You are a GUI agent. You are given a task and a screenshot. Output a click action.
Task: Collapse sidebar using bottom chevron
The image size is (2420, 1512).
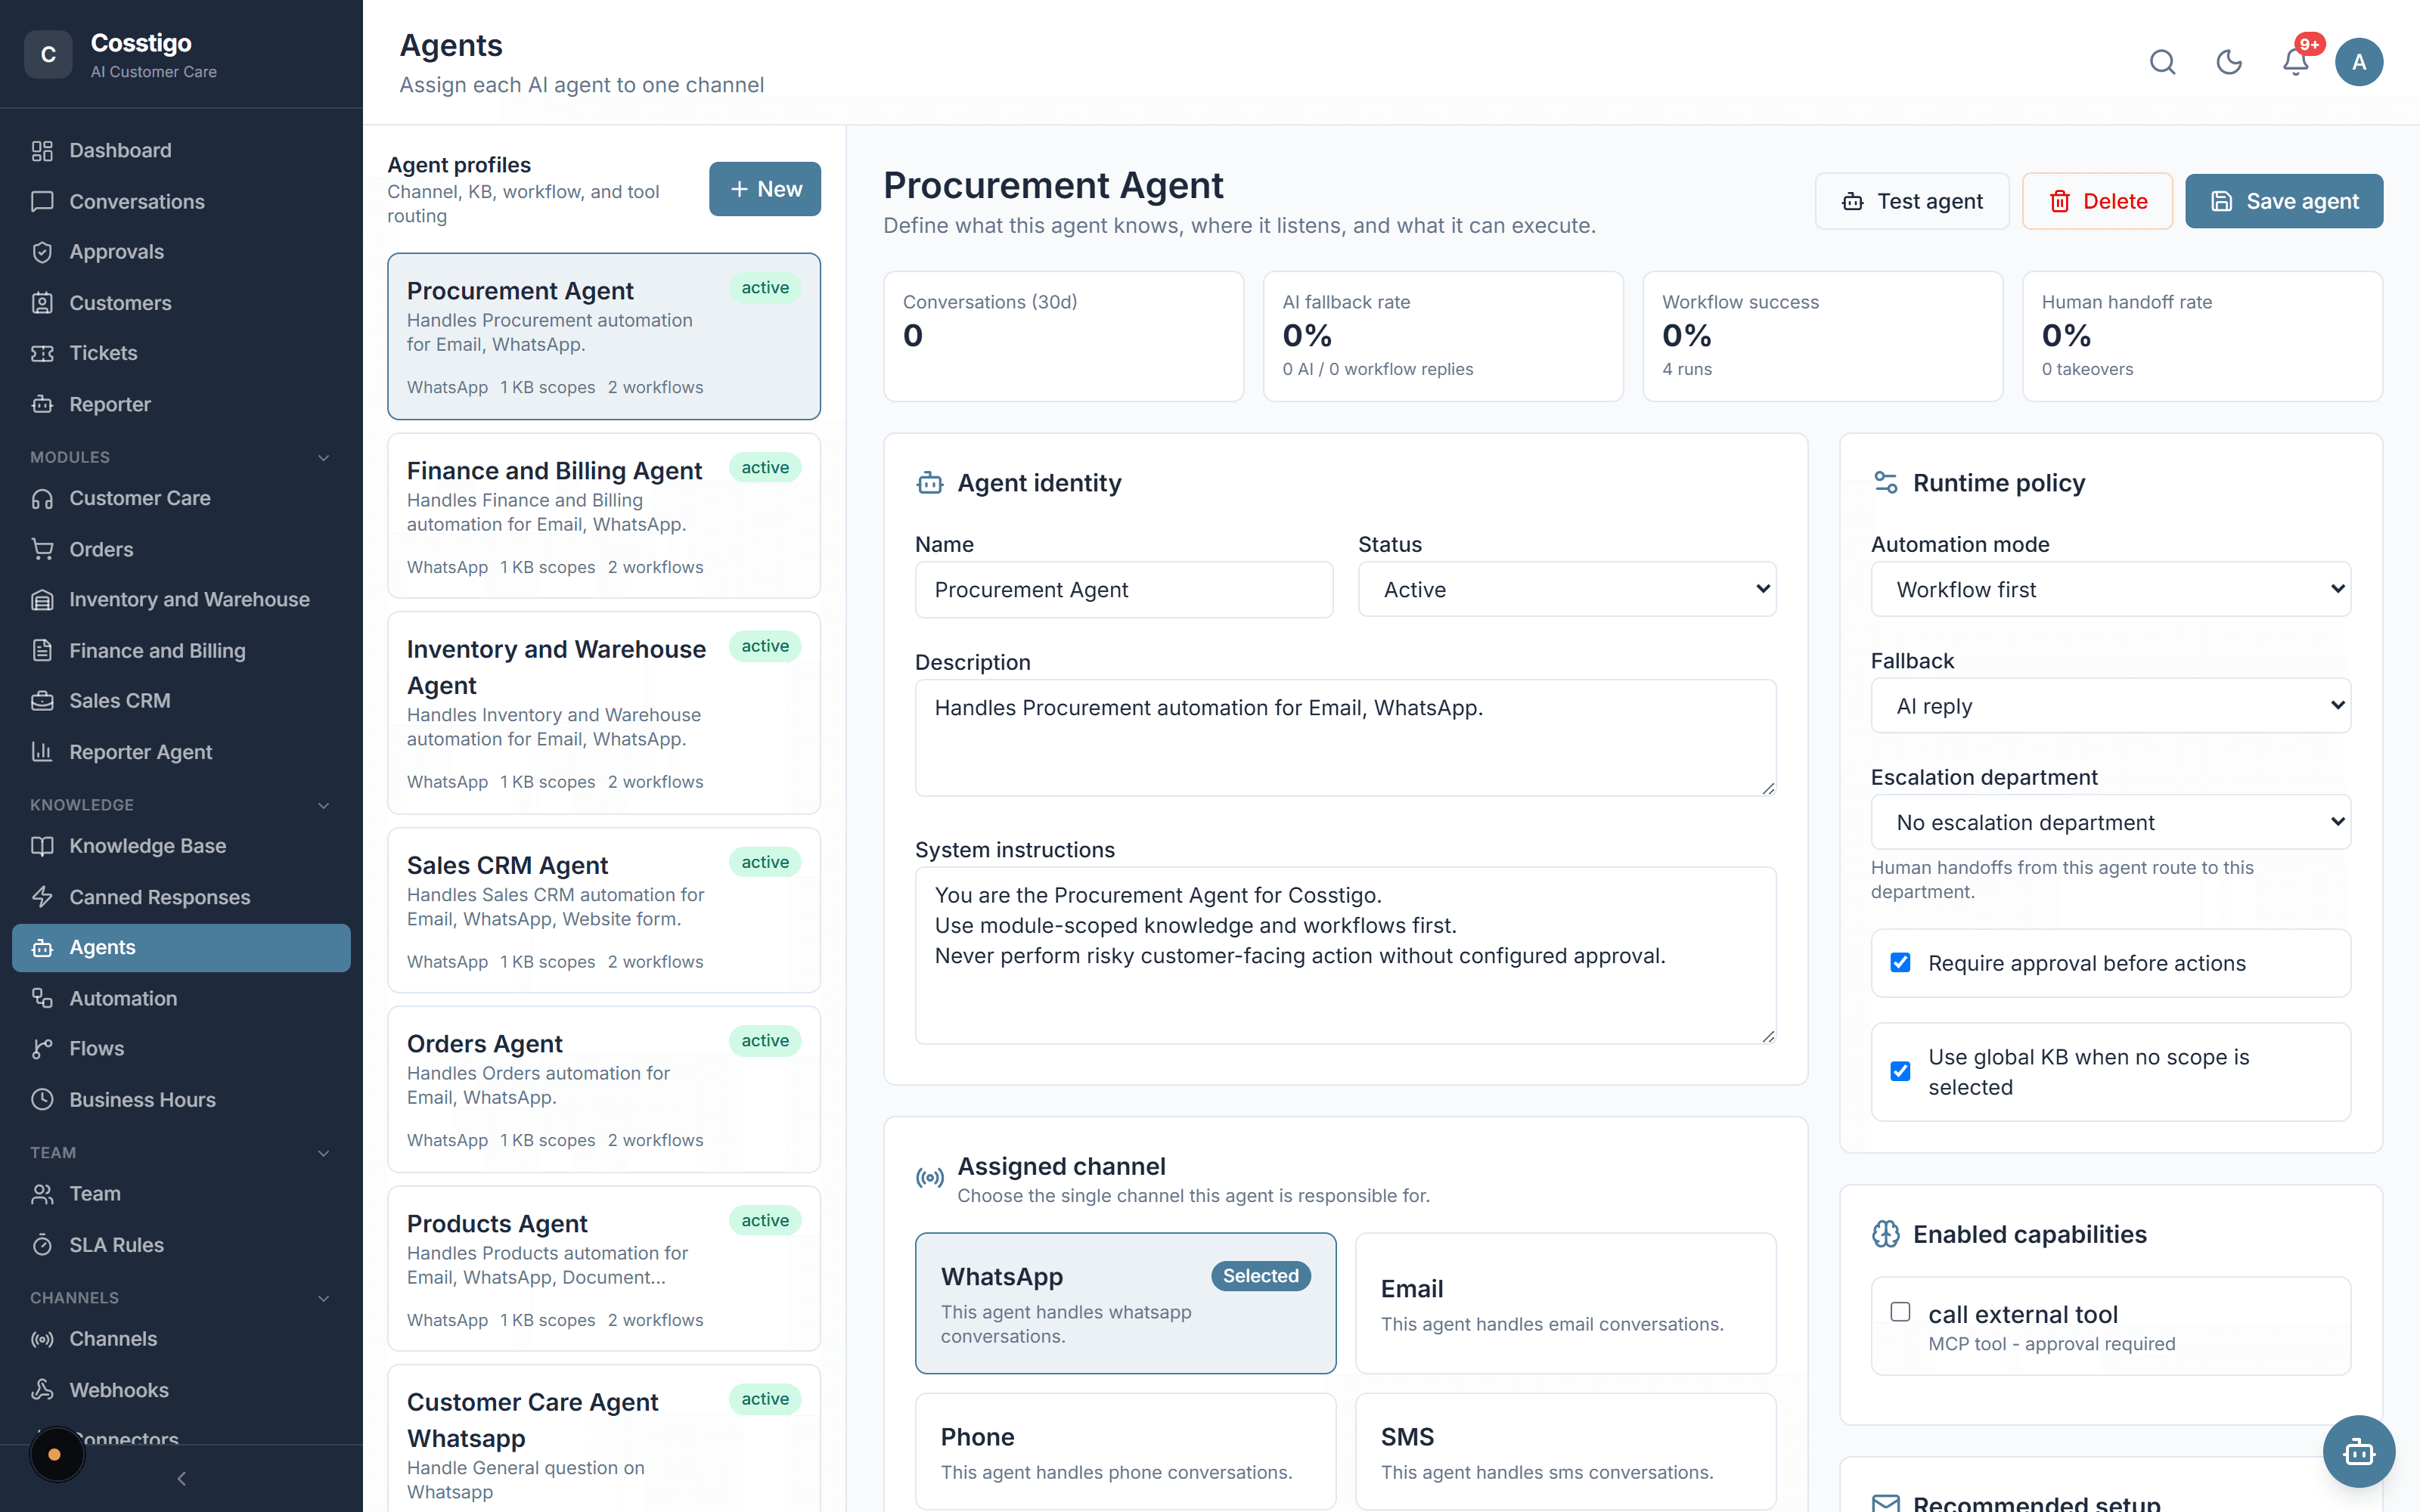tap(181, 1478)
